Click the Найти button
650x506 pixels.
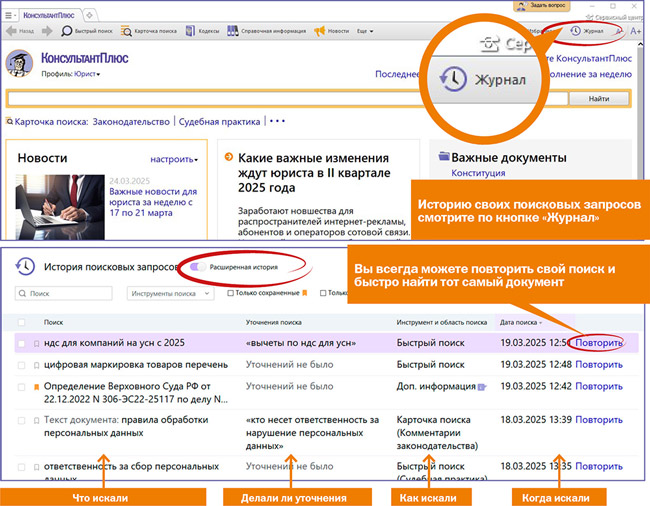[599, 99]
